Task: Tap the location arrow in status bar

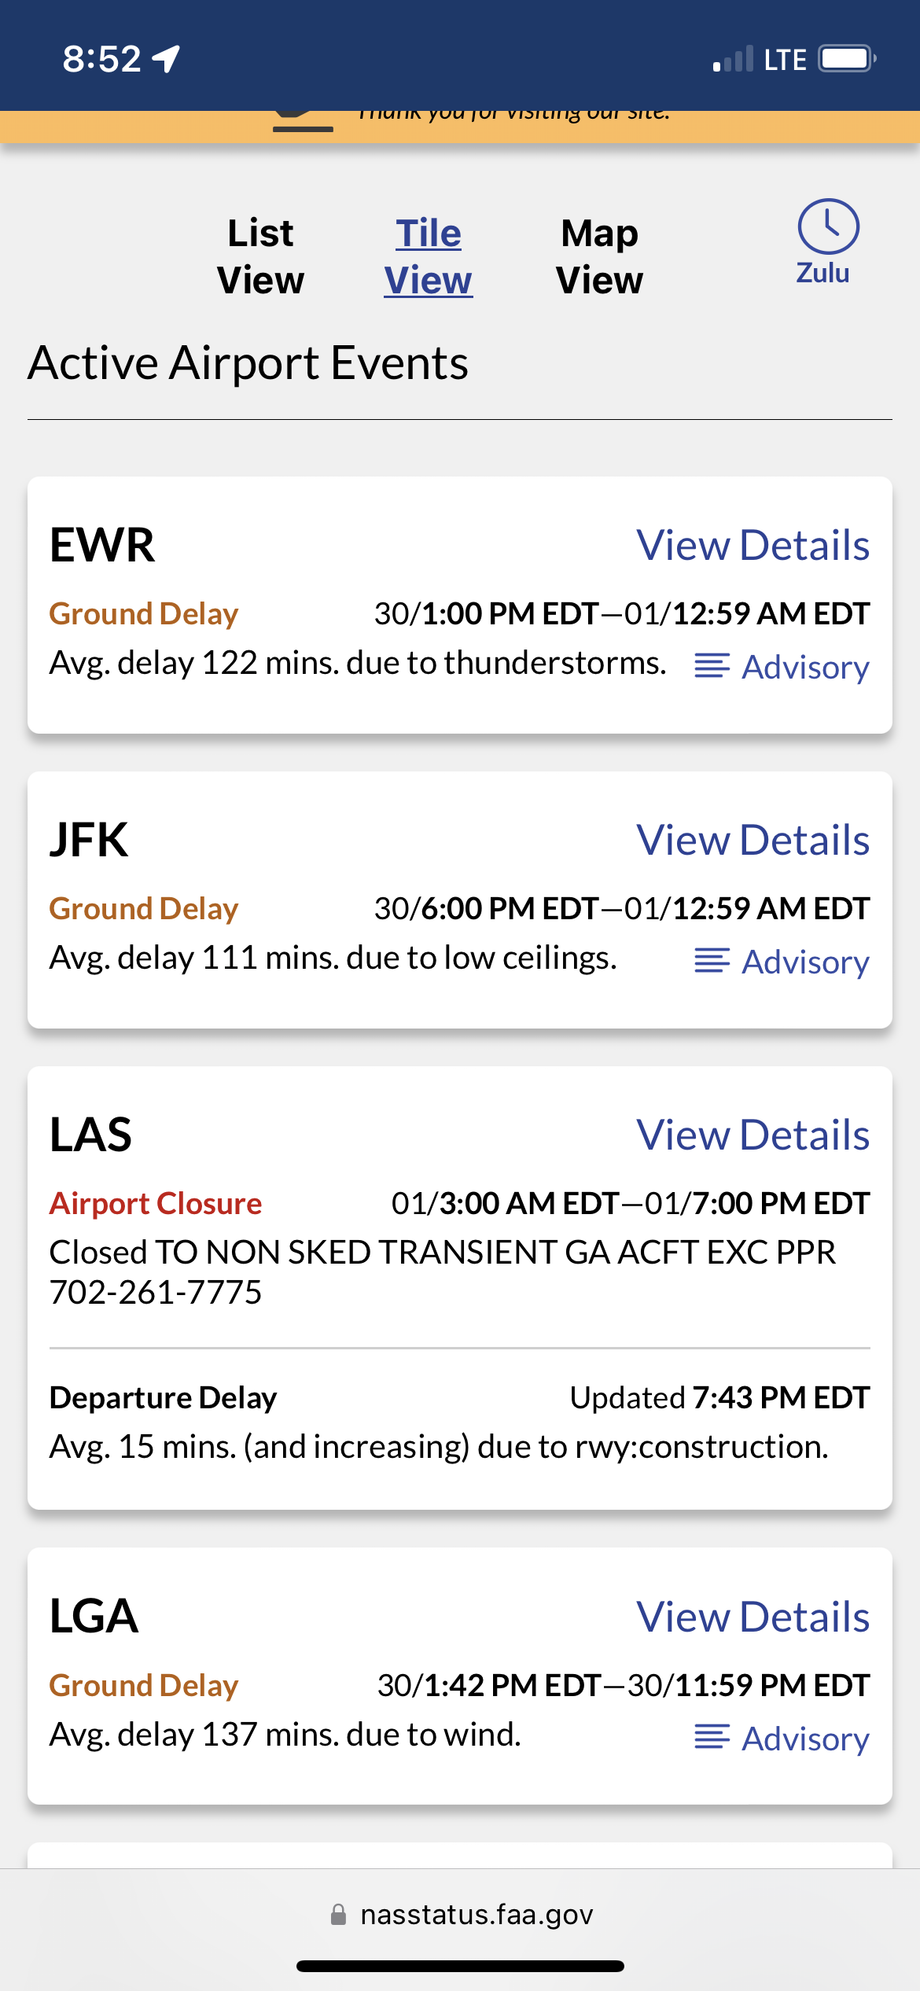Action: [166, 59]
